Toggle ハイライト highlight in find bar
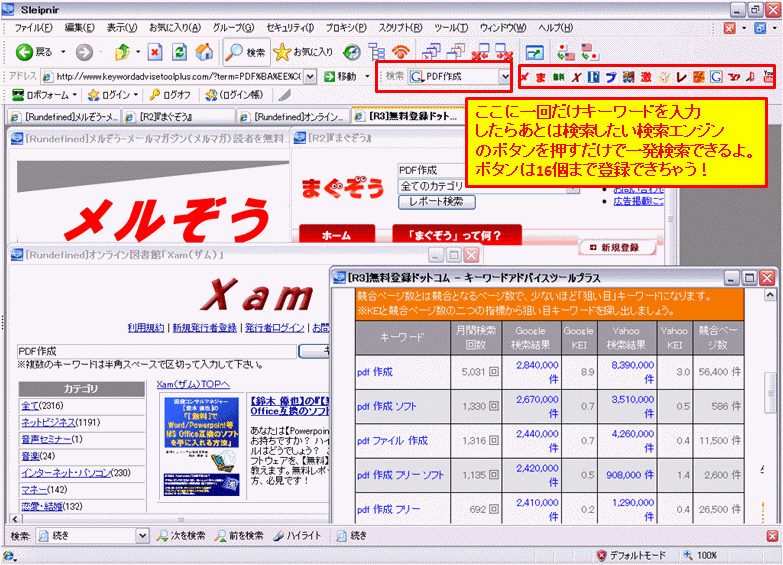Image resolution: width=783 pixels, height=565 pixels. pos(298,536)
